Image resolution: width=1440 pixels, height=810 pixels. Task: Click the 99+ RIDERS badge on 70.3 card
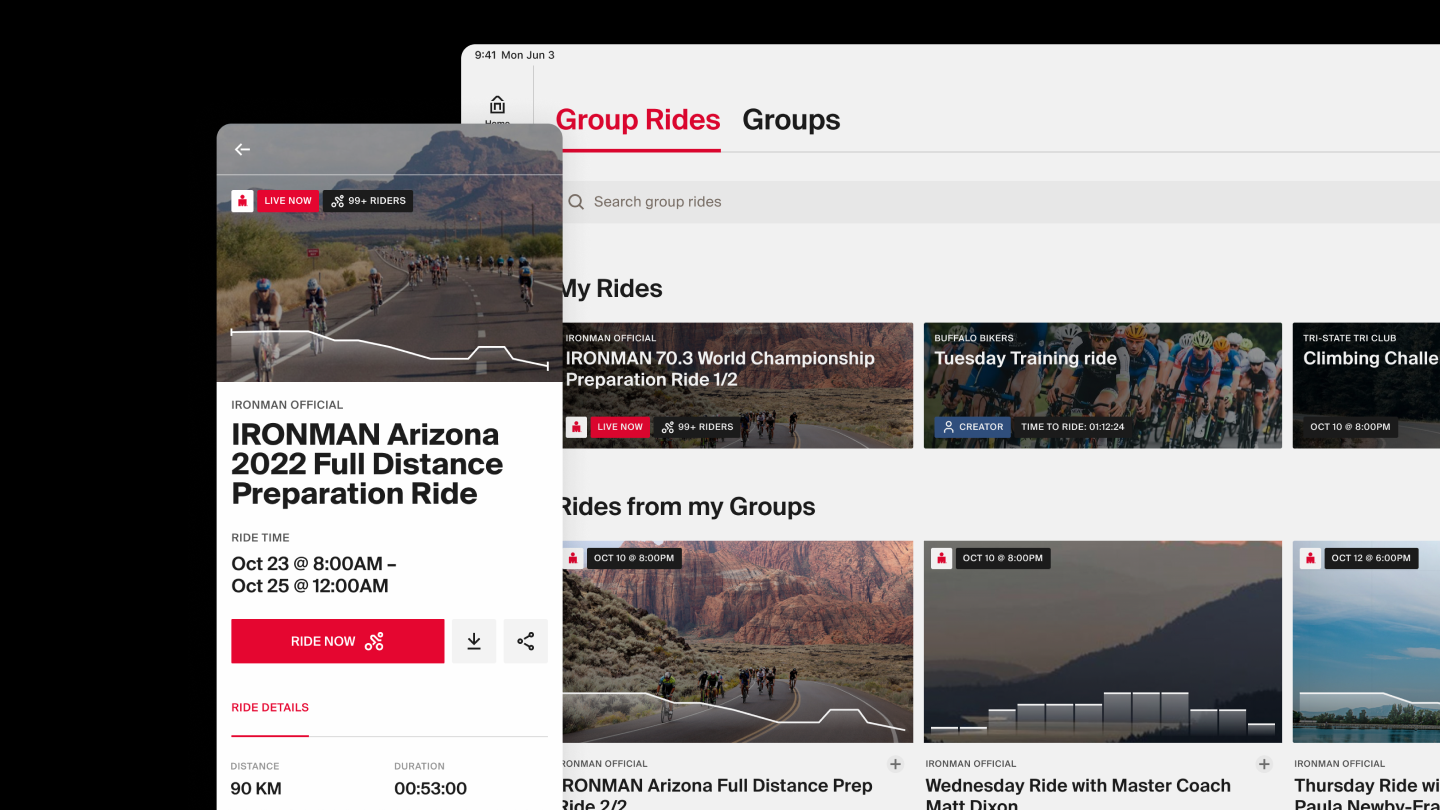[x=698, y=427]
